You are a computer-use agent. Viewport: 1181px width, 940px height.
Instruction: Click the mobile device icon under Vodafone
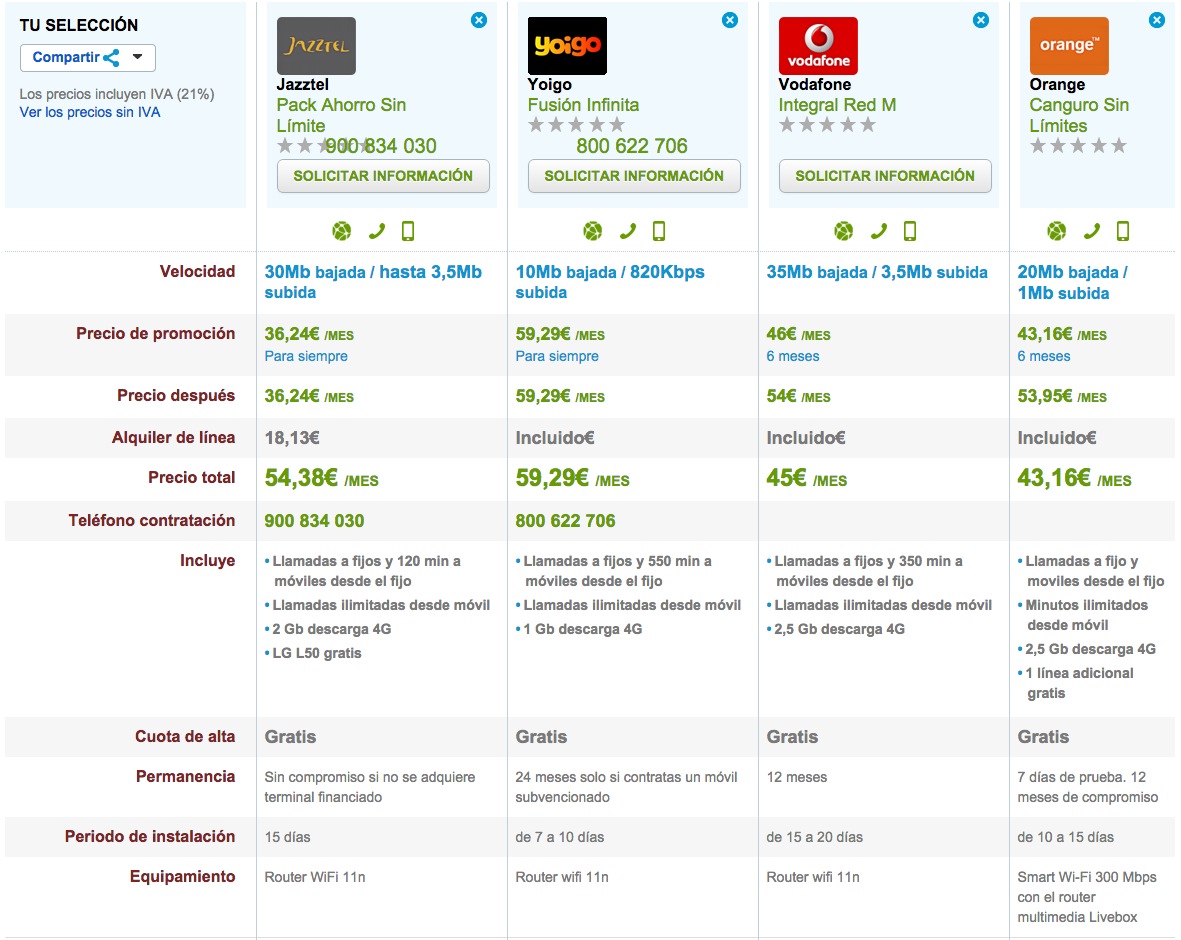[x=910, y=231]
